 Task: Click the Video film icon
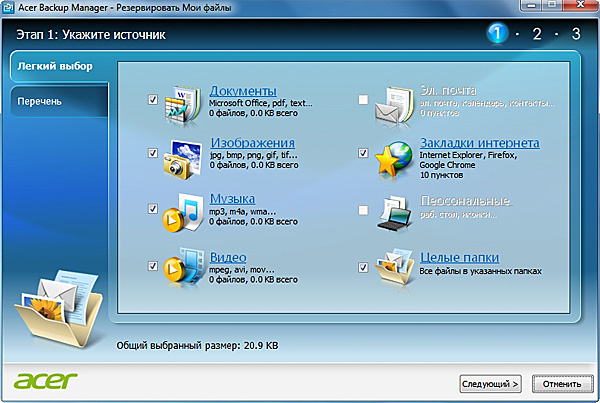(184, 266)
